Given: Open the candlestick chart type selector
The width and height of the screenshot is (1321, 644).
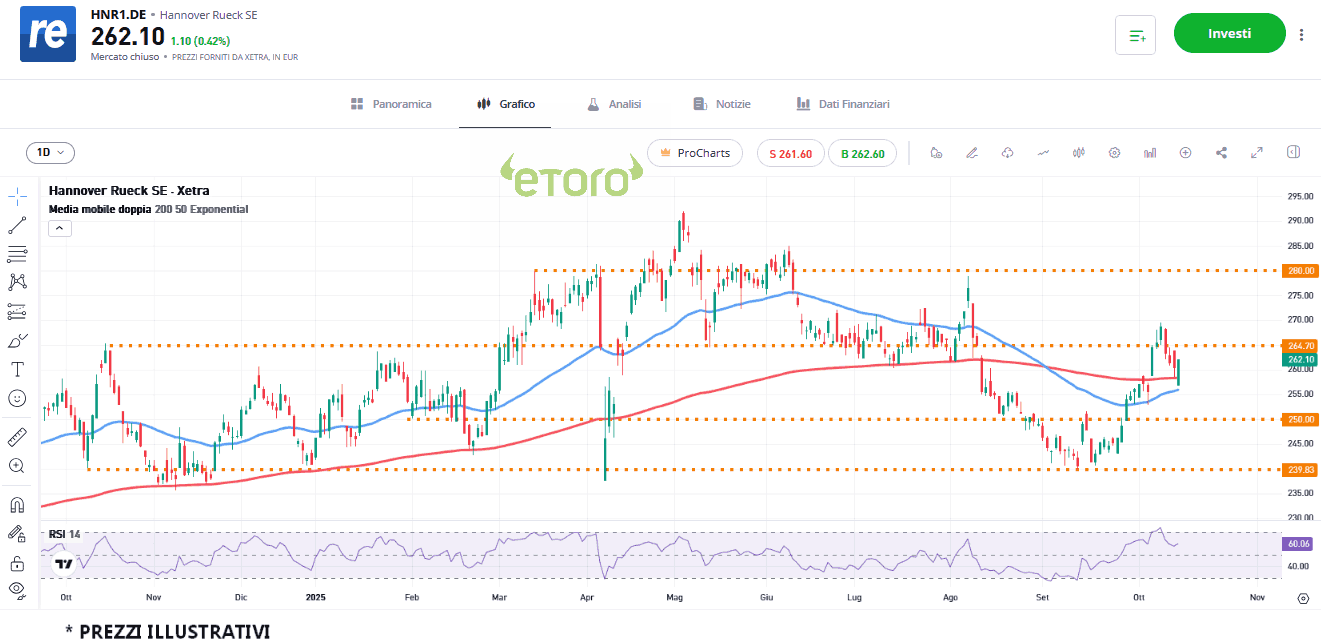Looking at the screenshot, I should pos(1078,153).
